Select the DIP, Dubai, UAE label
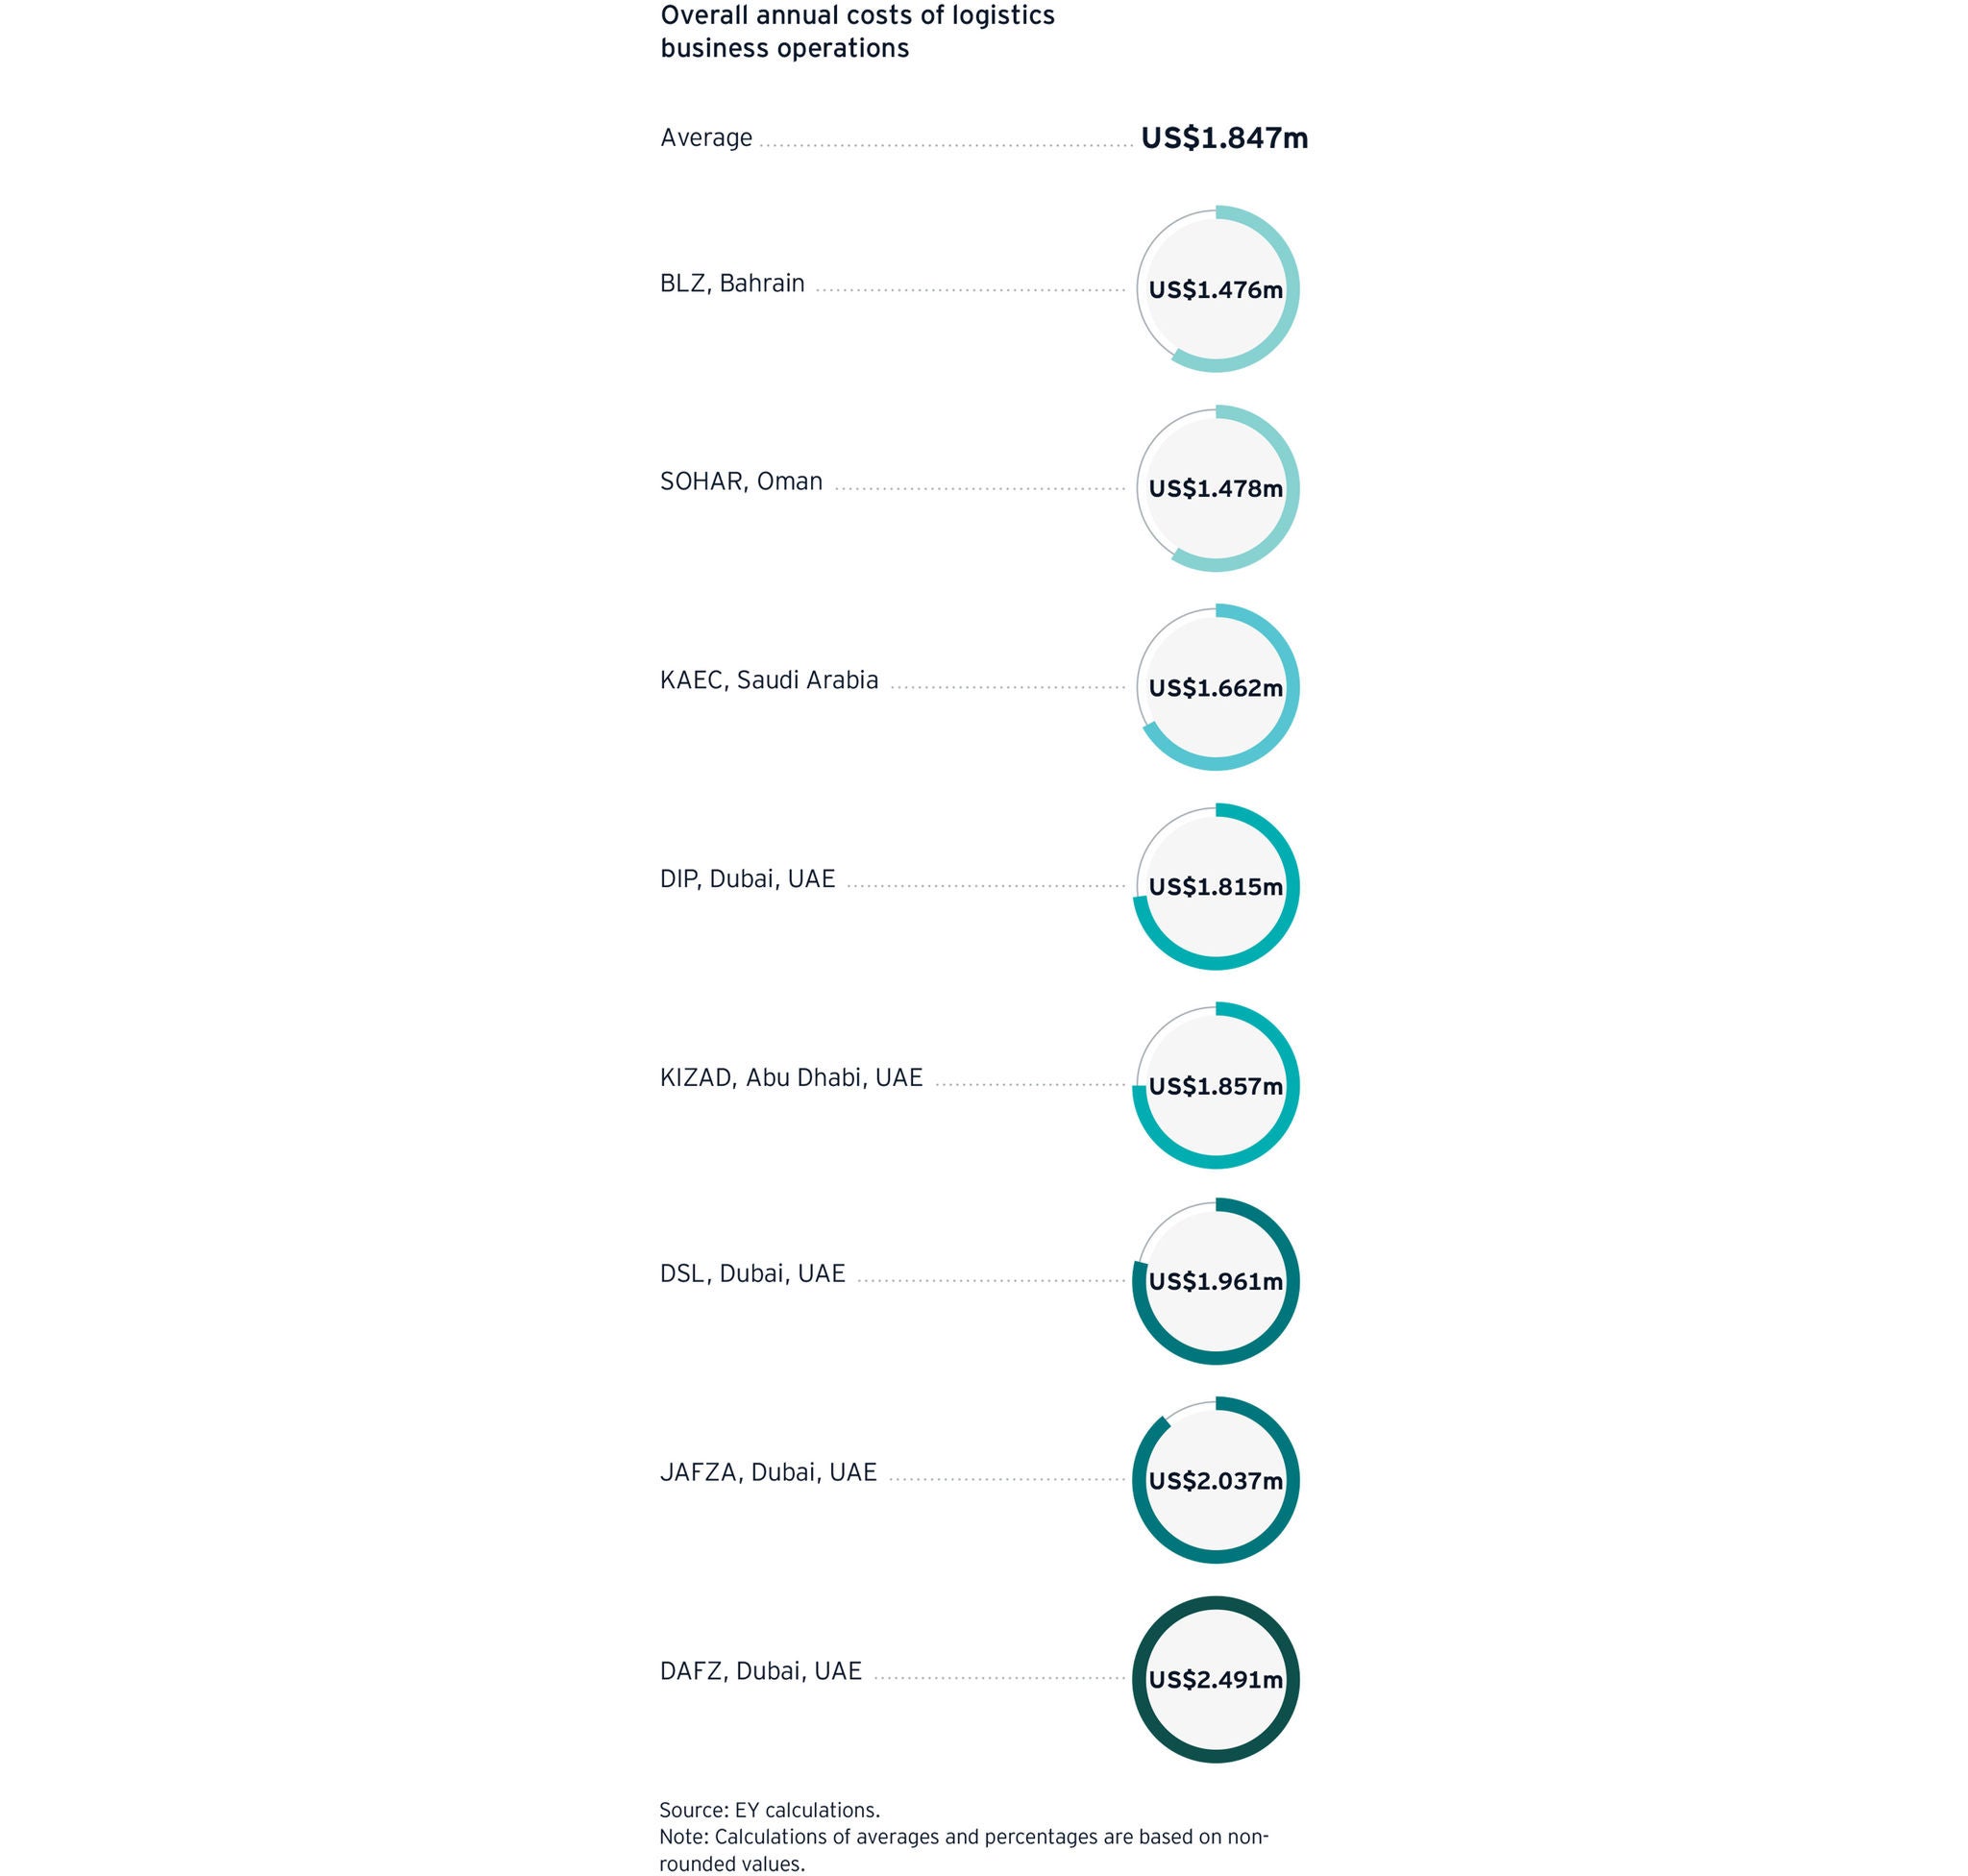1968x1876 pixels. tap(747, 879)
